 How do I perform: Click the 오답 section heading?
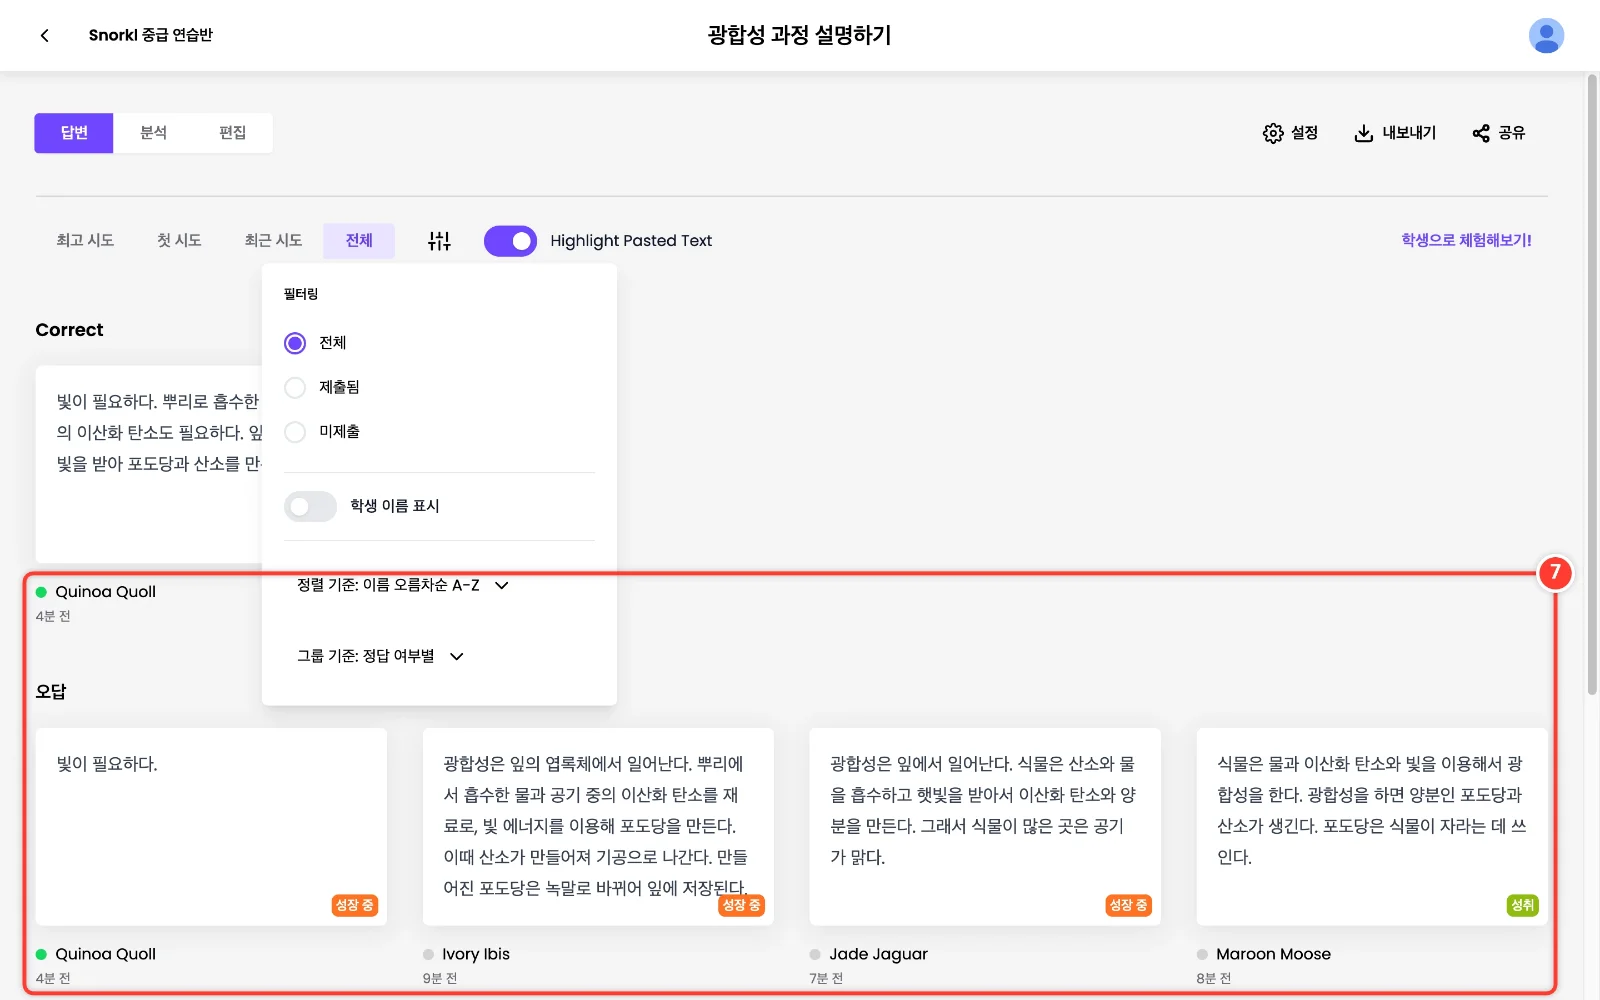click(x=51, y=691)
